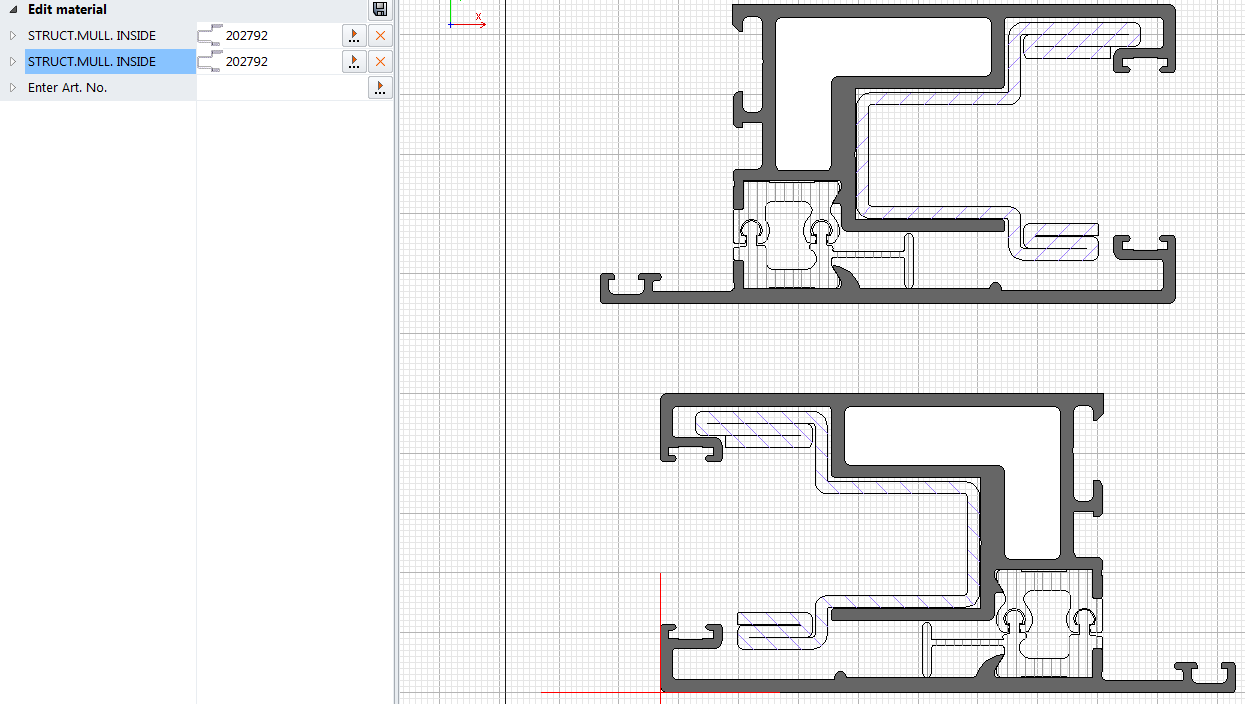
Task: Collapse the Edit material section
Action: pyautogui.click(x=13, y=9)
